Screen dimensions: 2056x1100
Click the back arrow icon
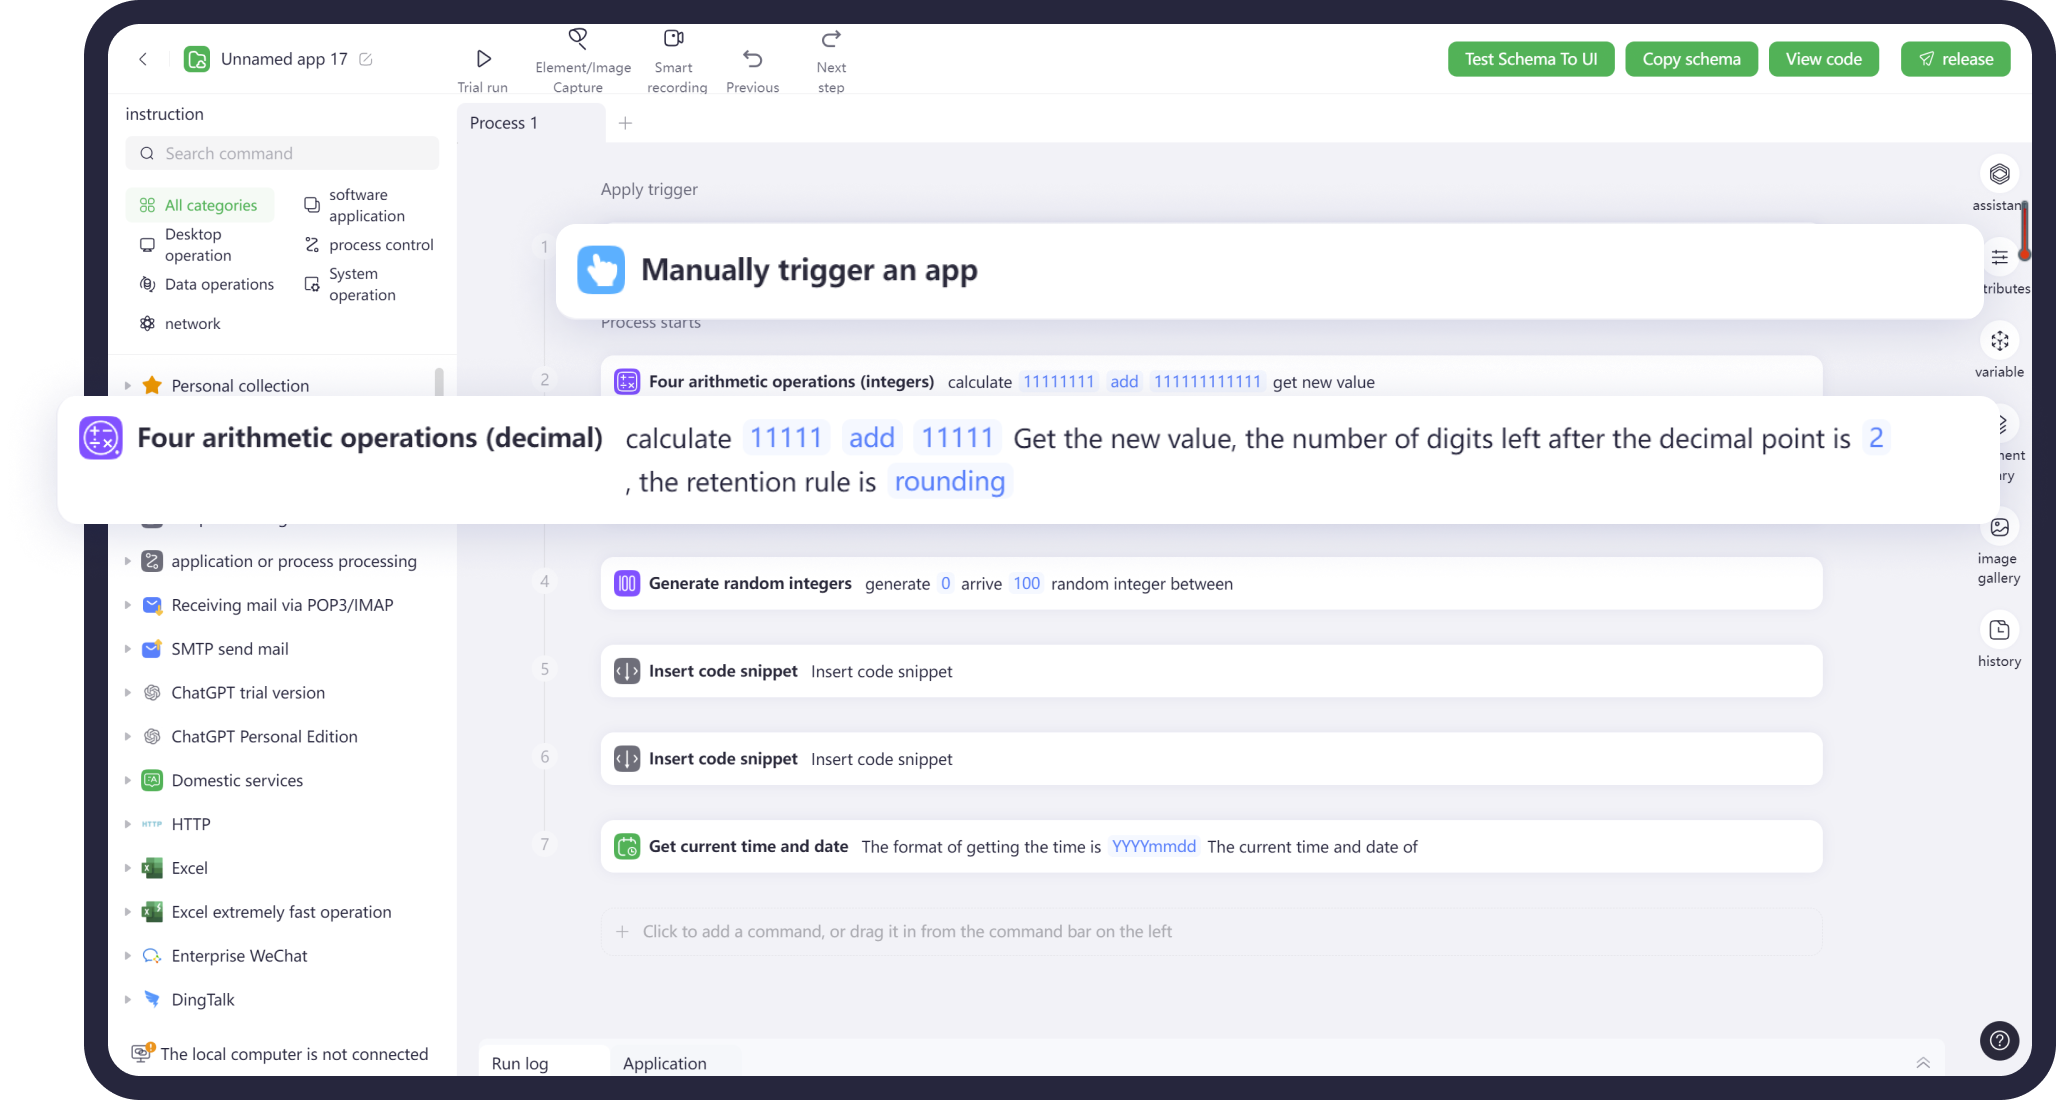tap(143, 59)
